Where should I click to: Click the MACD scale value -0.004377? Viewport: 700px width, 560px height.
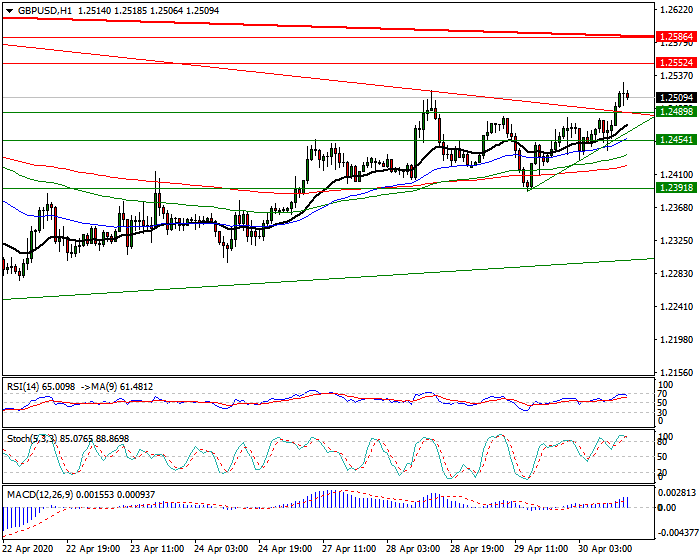click(677, 533)
